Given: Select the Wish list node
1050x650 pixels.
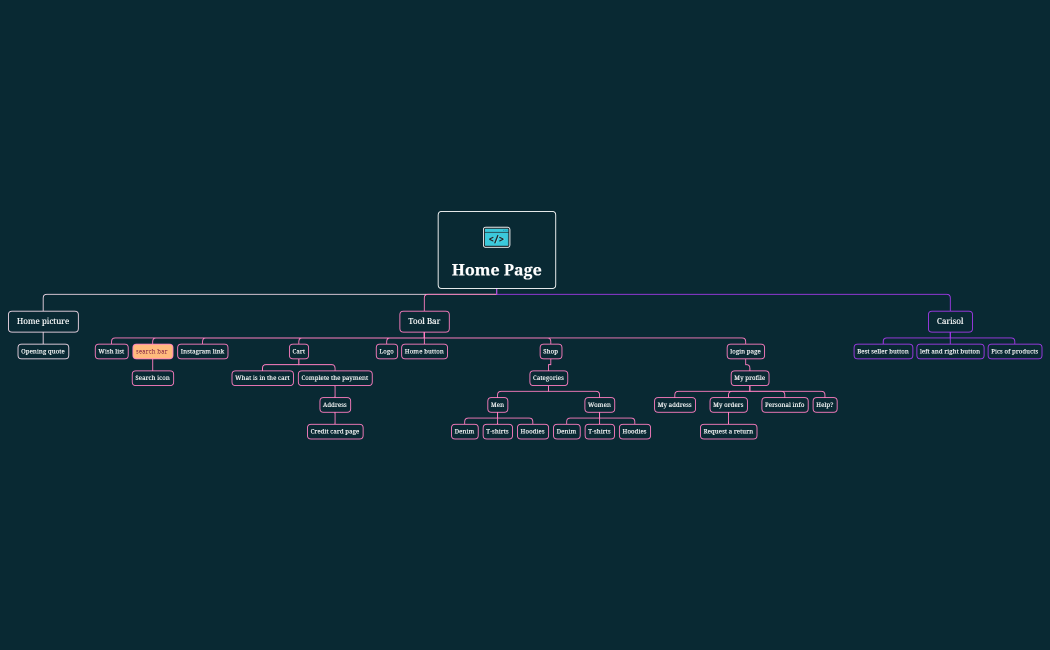Looking at the screenshot, I should [111, 351].
